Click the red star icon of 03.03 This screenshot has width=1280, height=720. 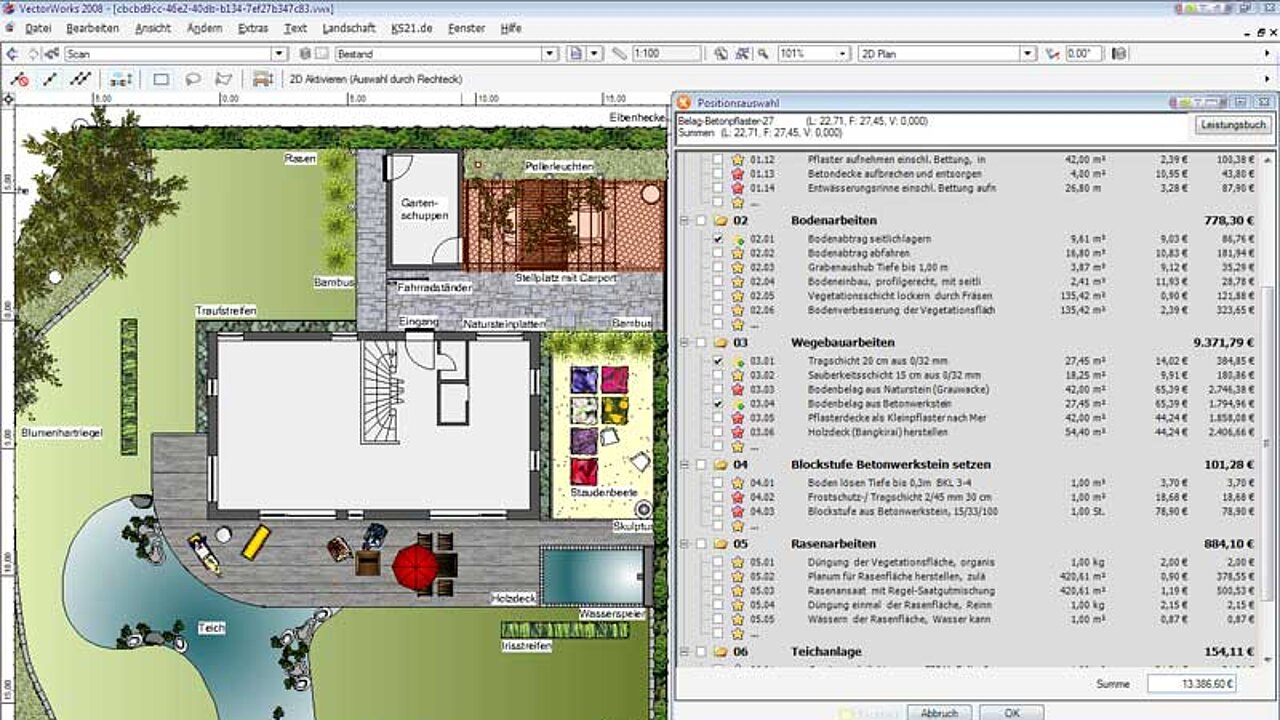pos(738,389)
